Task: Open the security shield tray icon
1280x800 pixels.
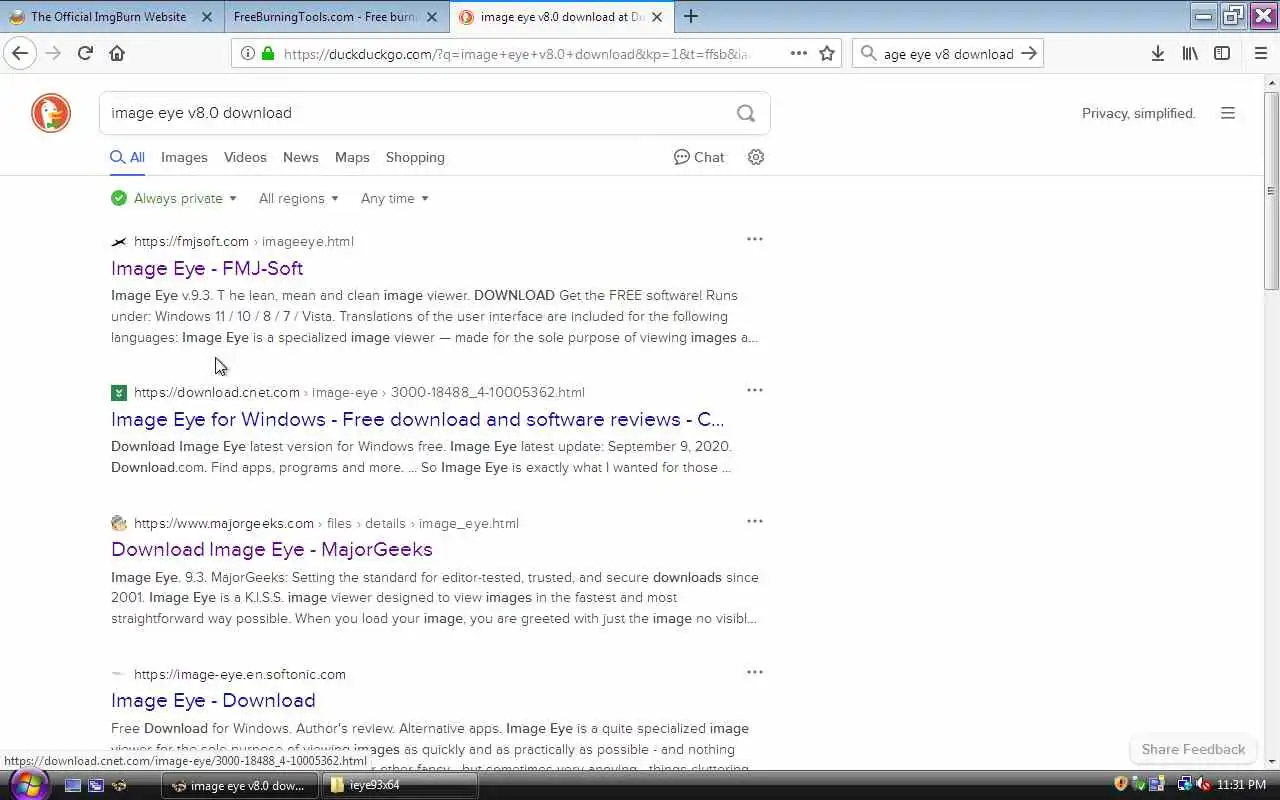Action: 1121,785
